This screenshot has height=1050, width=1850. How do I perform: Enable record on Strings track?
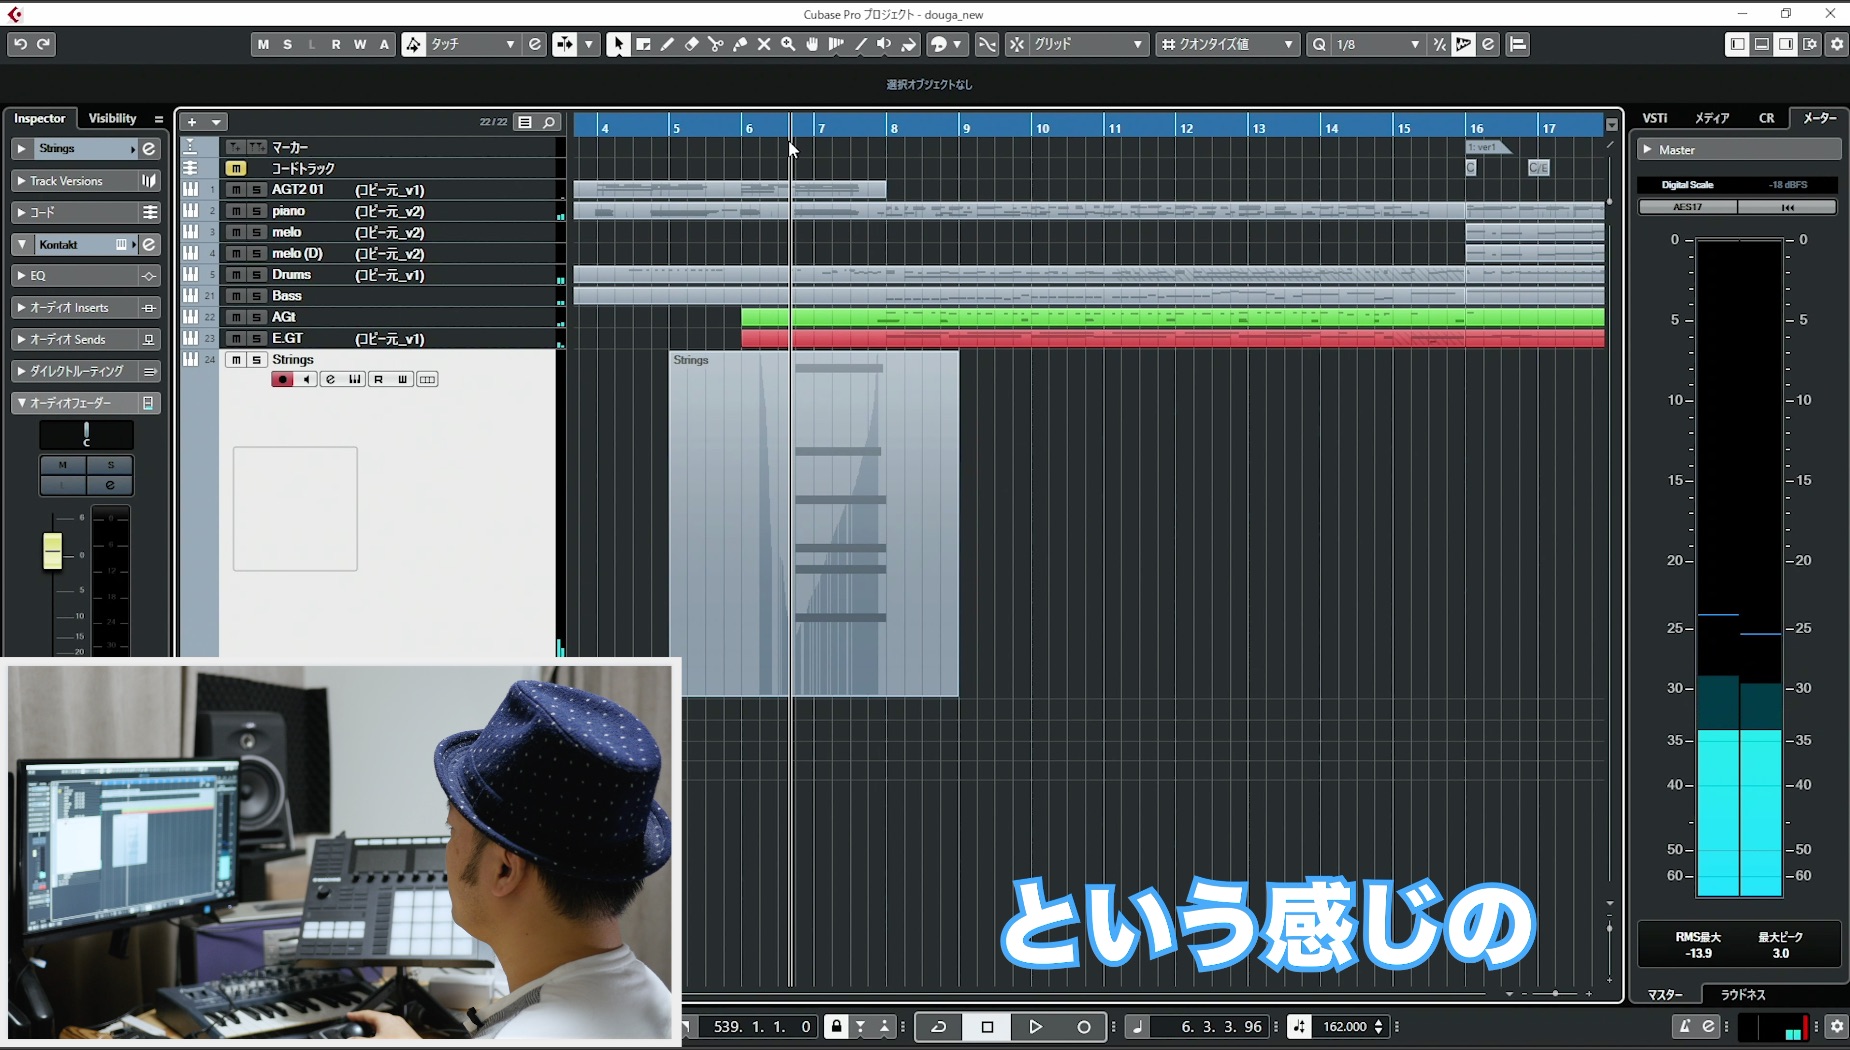point(282,379)
